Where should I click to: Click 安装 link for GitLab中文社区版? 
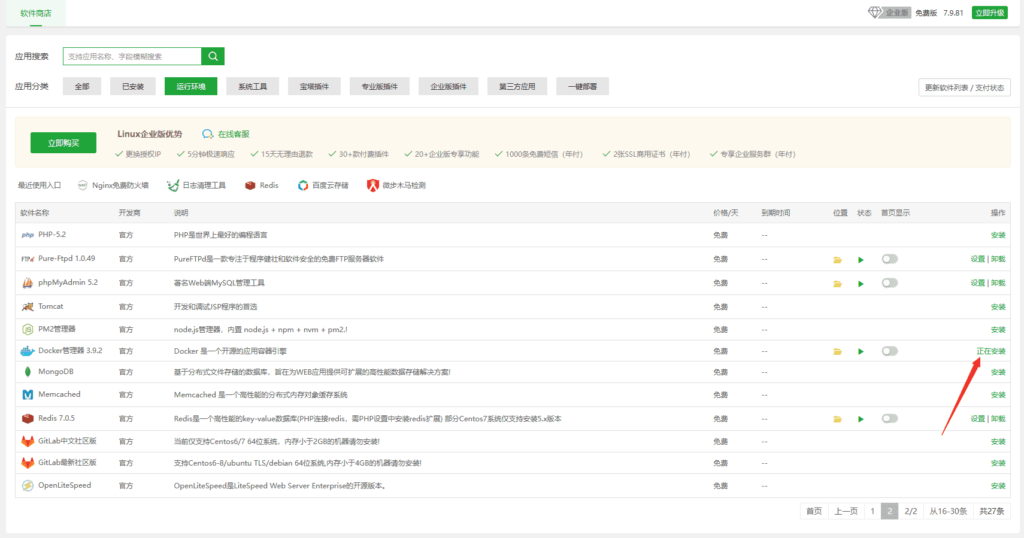tap(998, 442)
